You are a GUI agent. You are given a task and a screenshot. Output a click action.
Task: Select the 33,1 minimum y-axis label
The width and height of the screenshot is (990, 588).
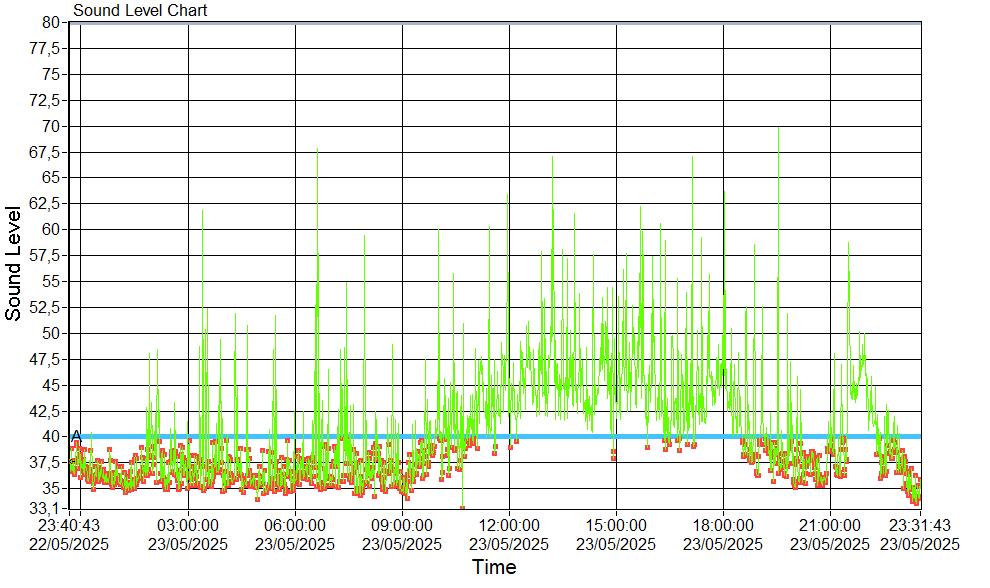click(x=48, y=509)
